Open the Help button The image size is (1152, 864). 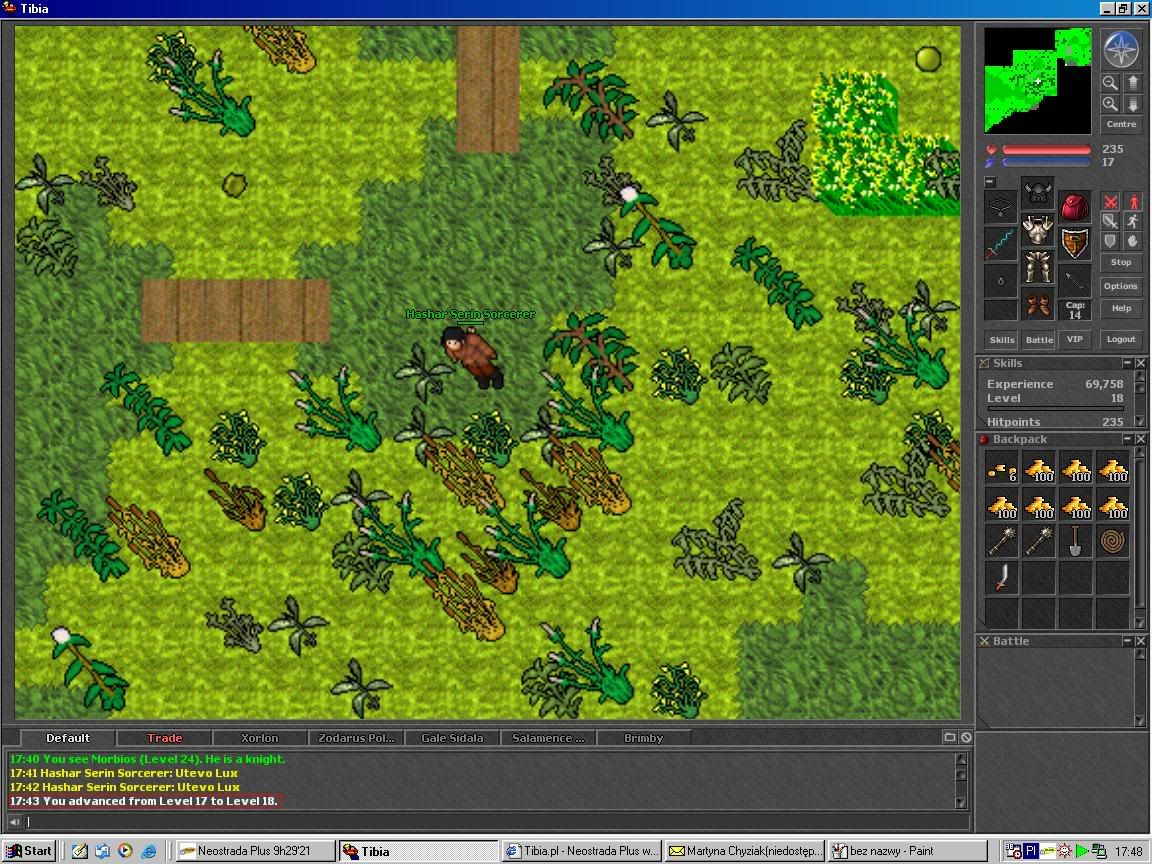[1121, 309]
